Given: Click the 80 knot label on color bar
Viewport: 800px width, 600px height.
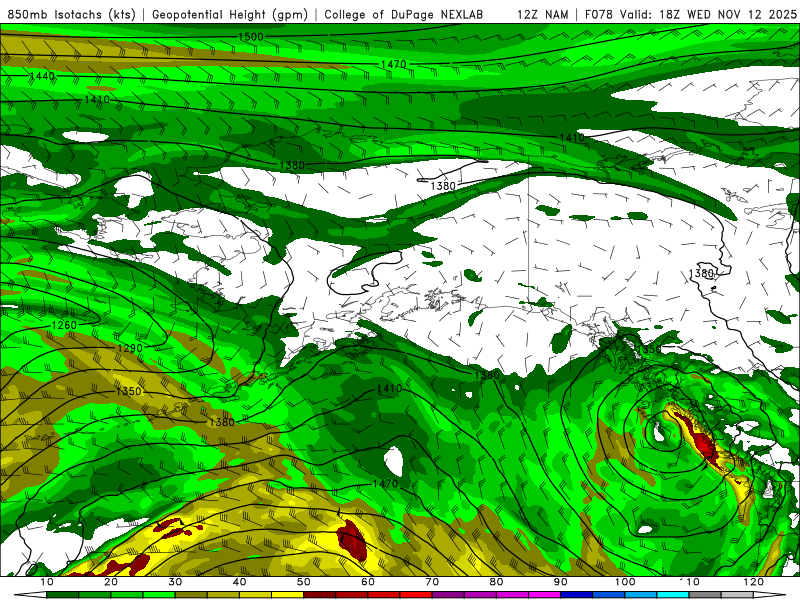Looking at the screenshot, I should [496, 582].
